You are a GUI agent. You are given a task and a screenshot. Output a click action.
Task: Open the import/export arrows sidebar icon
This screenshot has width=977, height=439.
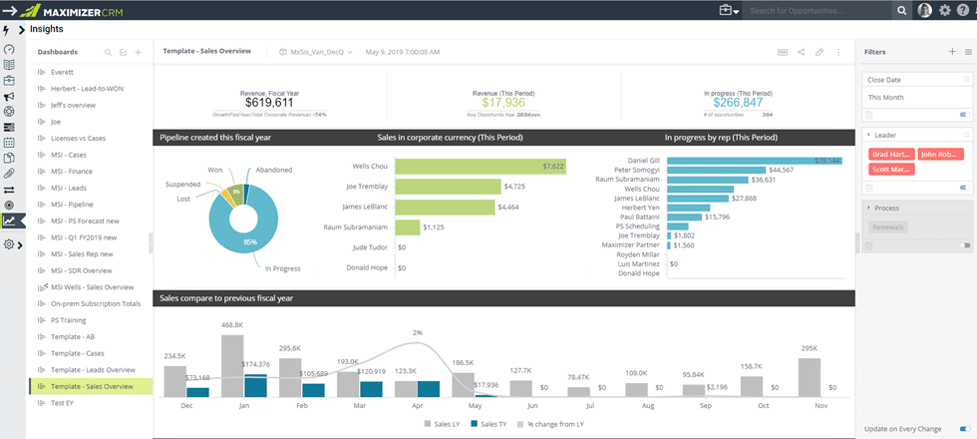coord(9,189)
